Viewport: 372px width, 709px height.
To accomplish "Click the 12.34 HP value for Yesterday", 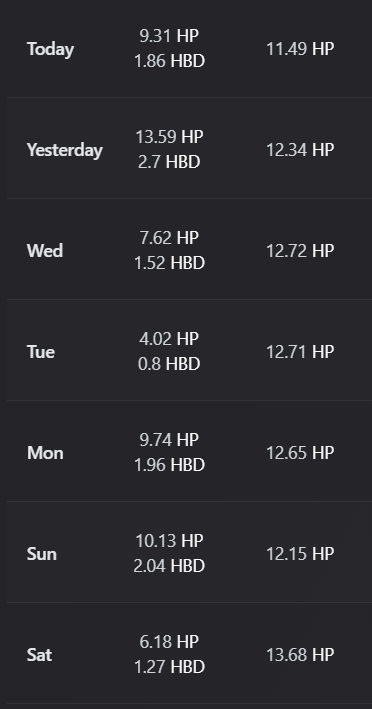I will pos(300,150).
